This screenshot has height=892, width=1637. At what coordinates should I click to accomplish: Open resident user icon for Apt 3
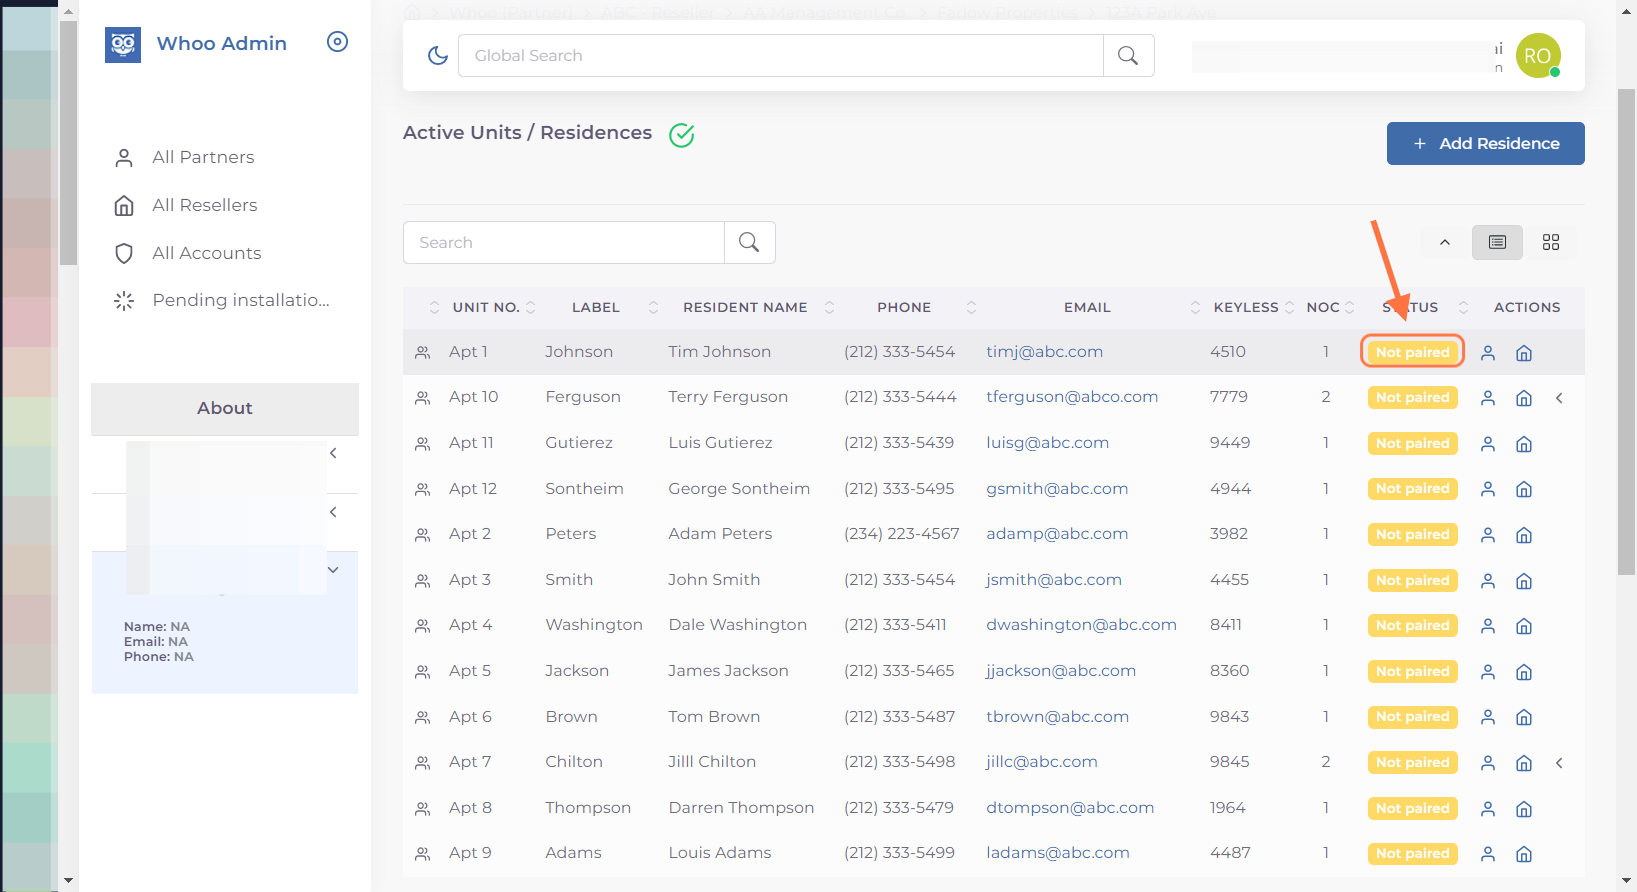coord(1488,581)
